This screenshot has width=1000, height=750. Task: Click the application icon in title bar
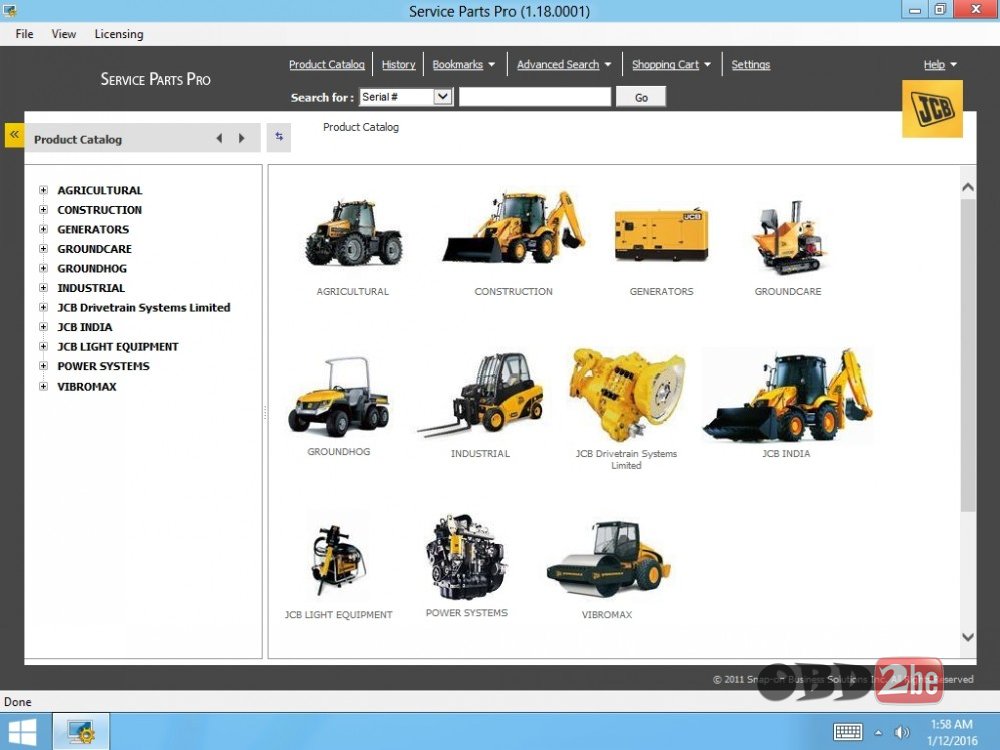(10, 10)
